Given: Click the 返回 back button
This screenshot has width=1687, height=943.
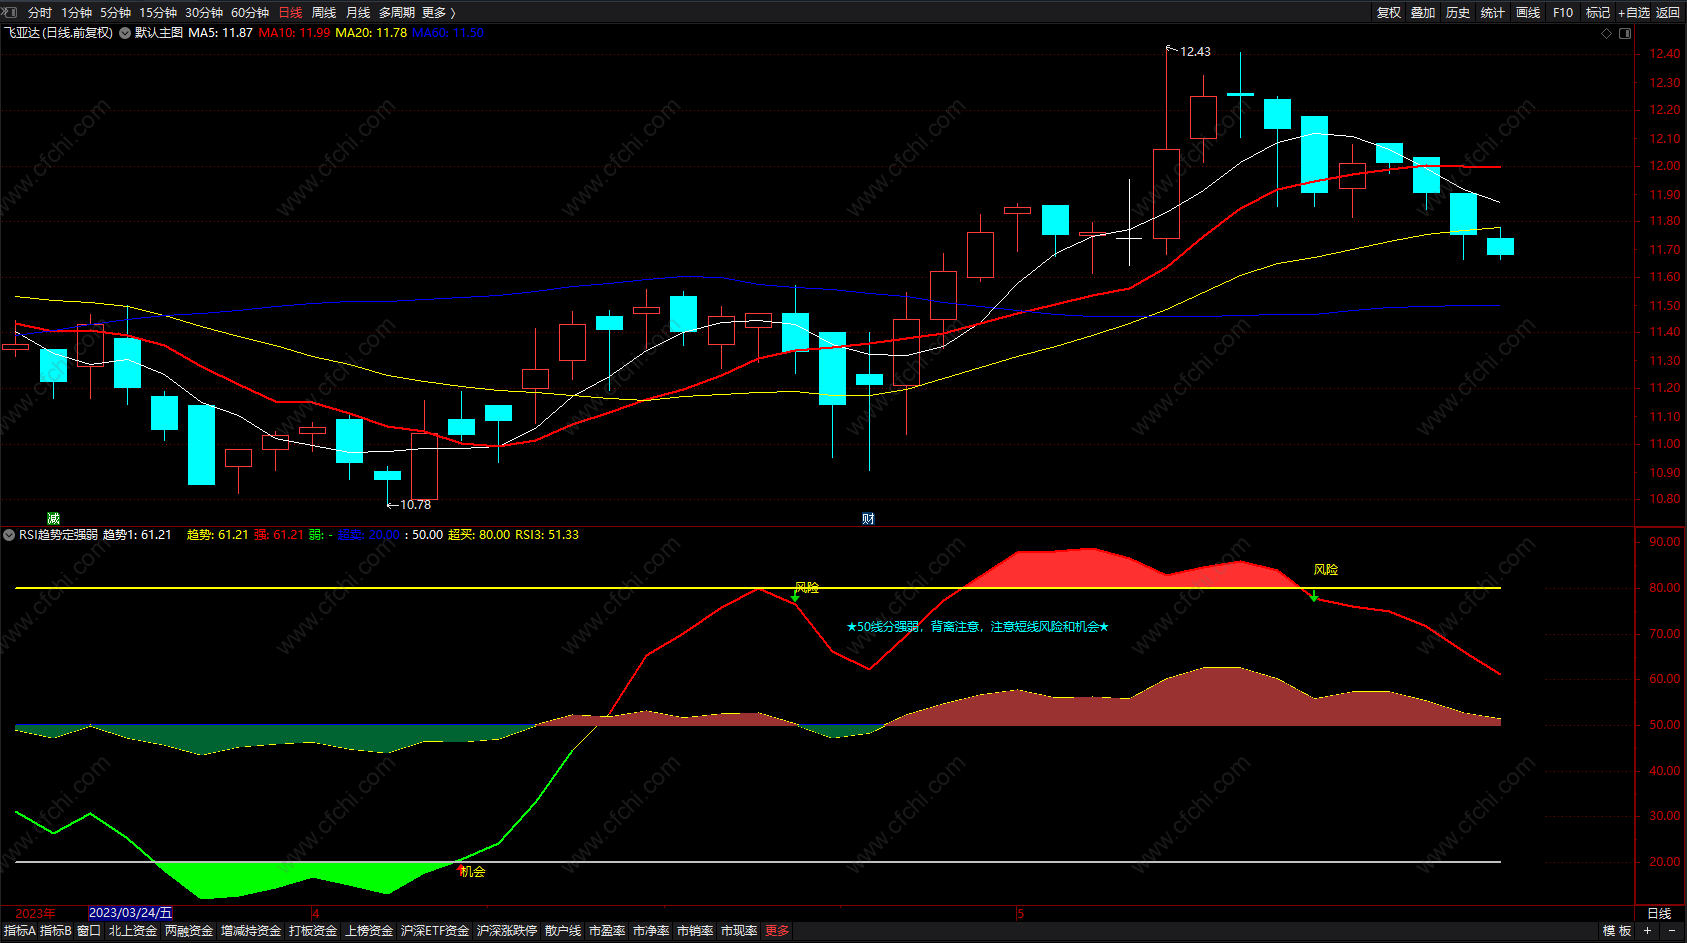Looking at the screenshot, I should click(x=1668, y=13).
